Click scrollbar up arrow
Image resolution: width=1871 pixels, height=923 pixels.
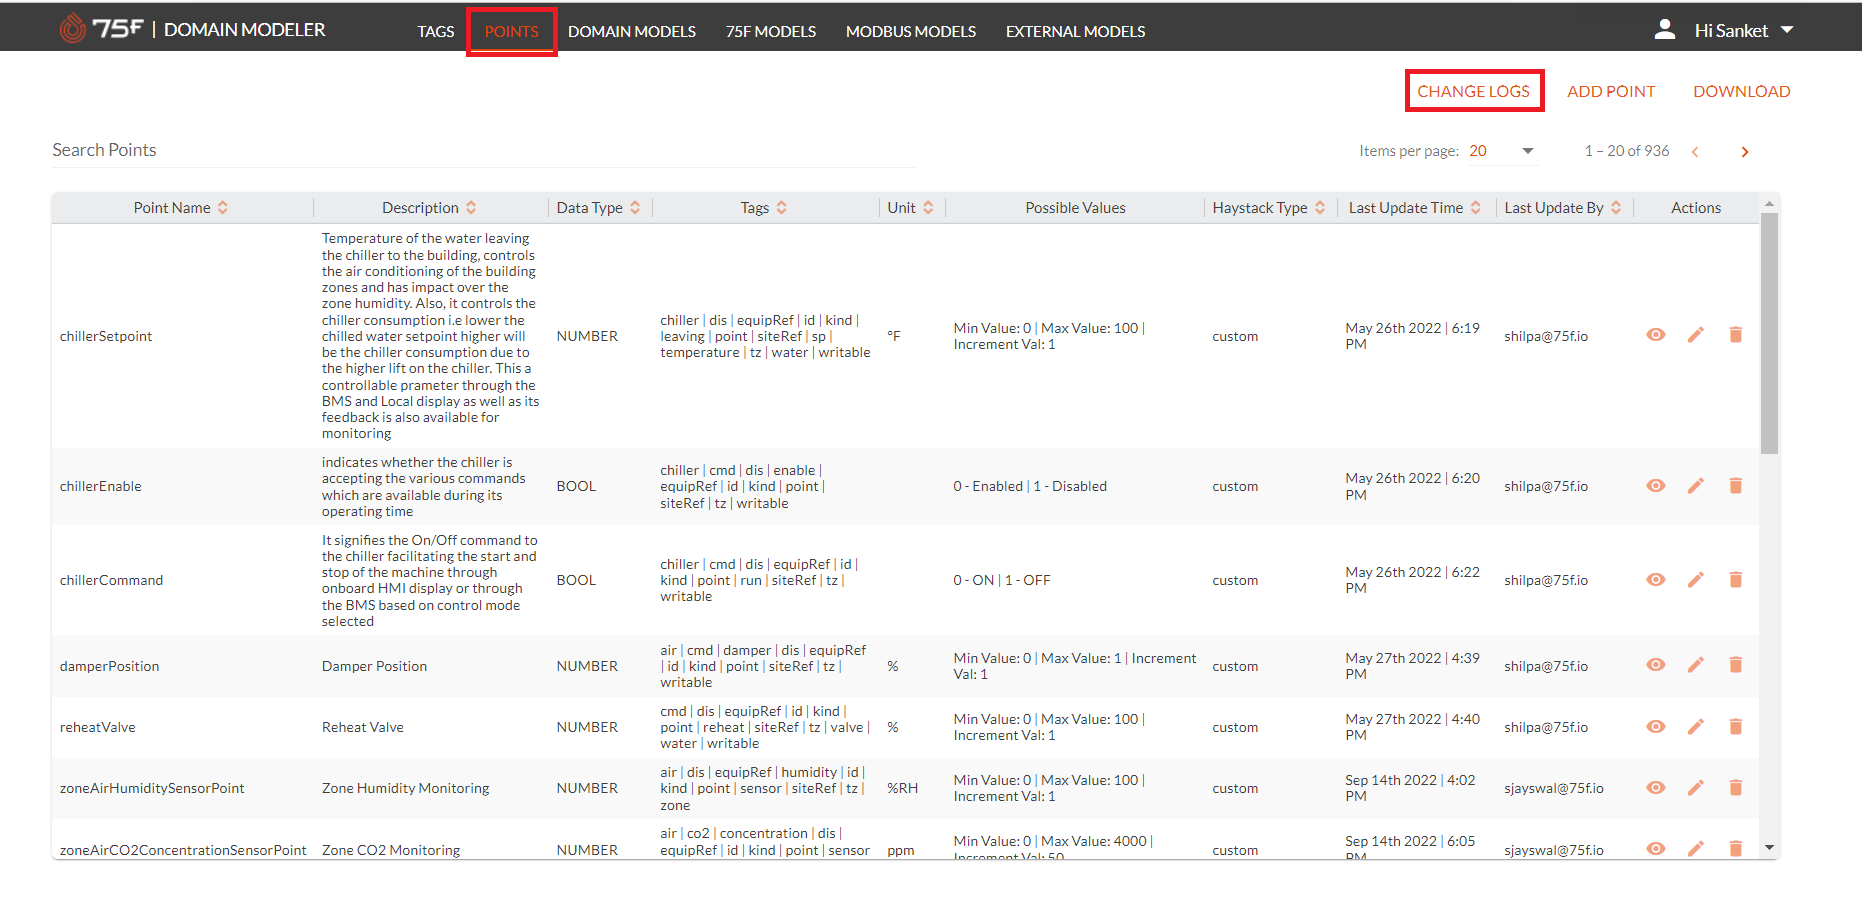tap(1769, 204)
